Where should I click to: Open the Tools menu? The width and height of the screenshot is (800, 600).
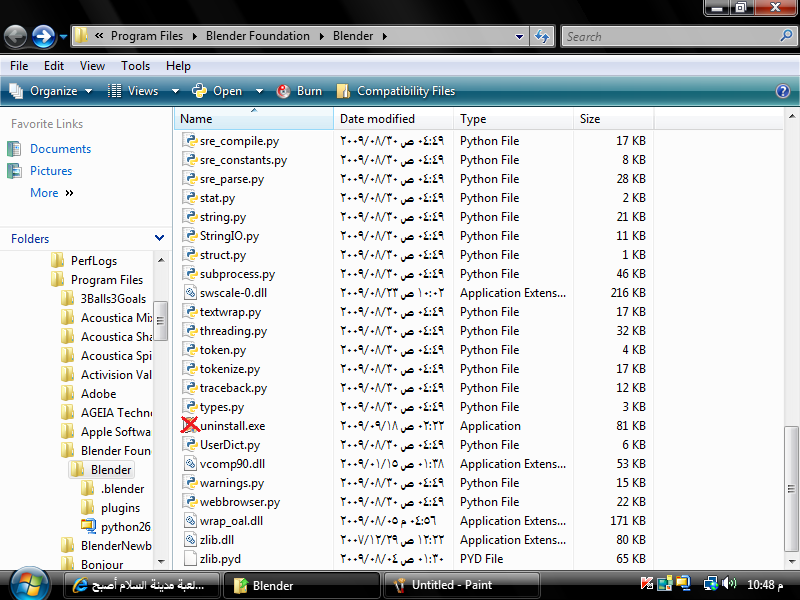pos(135,66)
